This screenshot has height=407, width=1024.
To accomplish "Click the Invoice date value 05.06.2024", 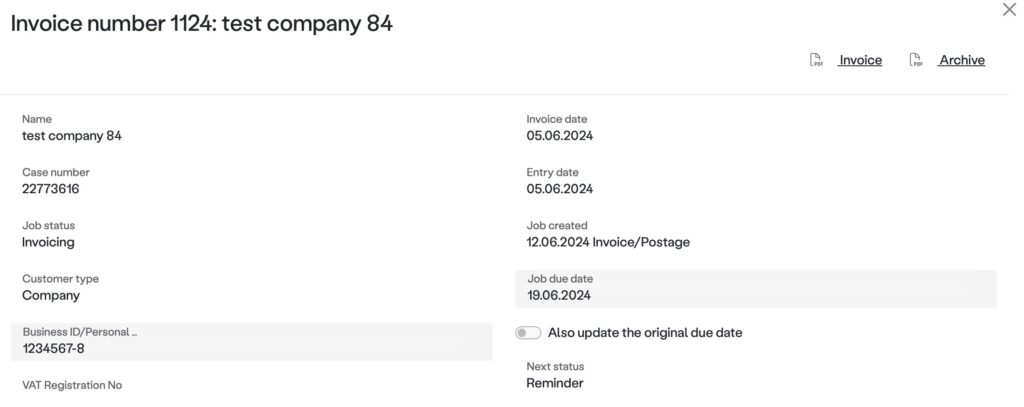I will pyautogui.click(x=560, y=135).
